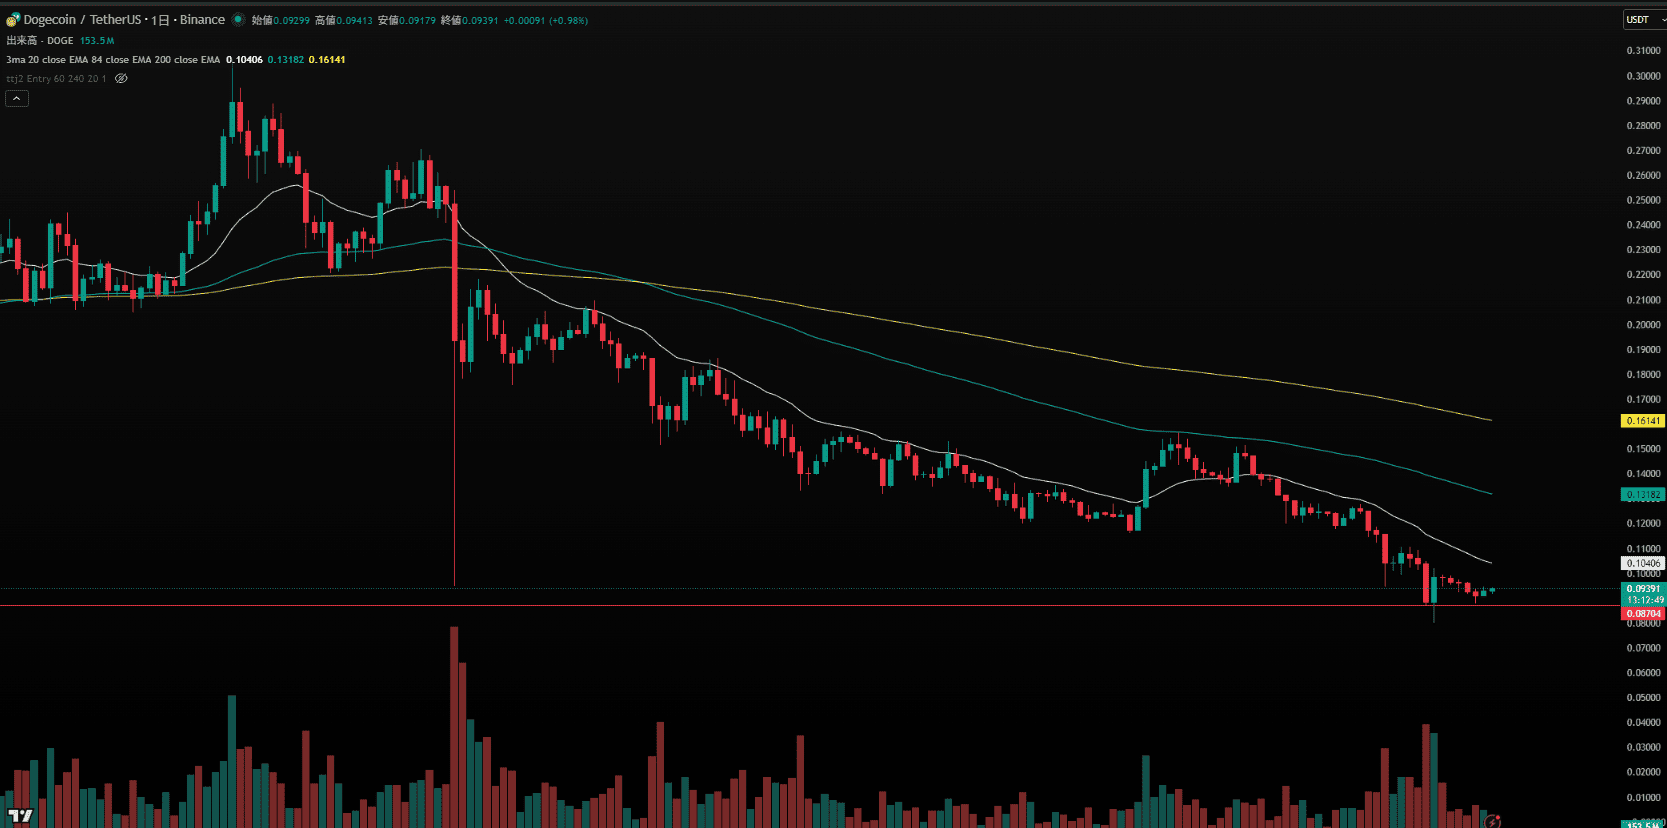Click the 0.20000 mark on price scale

(1643, 325)
